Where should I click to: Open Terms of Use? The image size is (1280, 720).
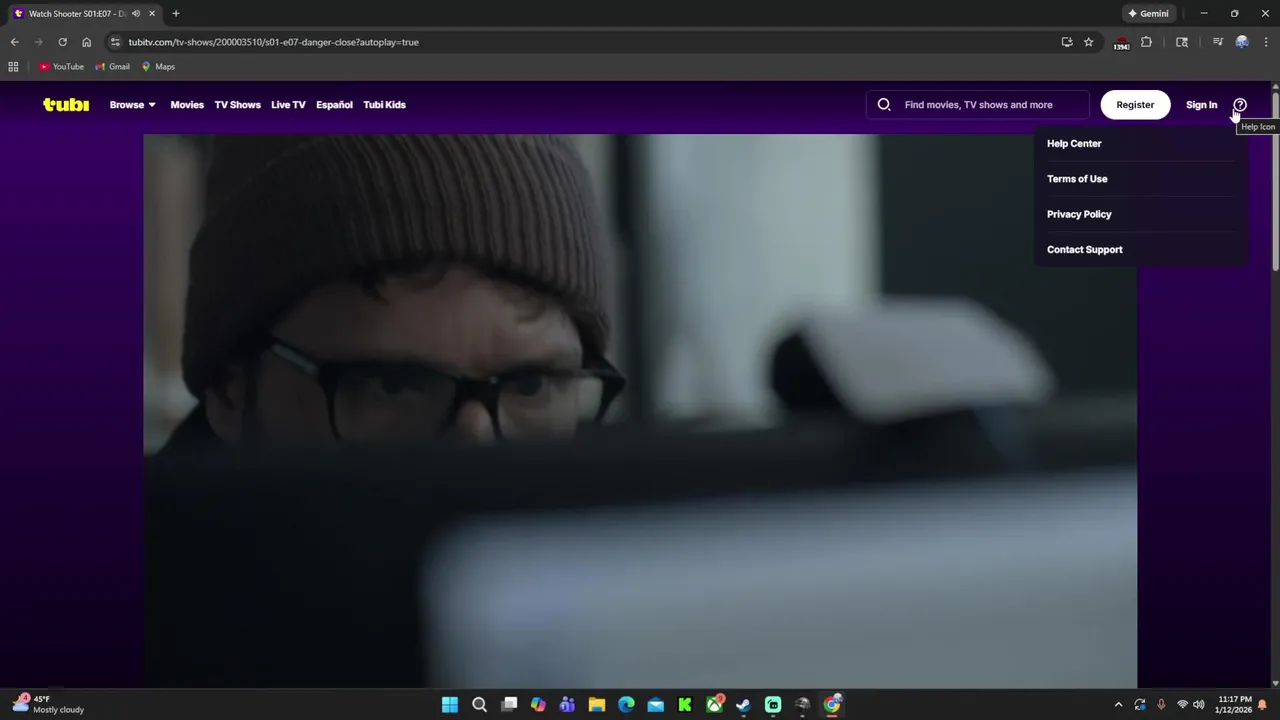click(1077, 179)
